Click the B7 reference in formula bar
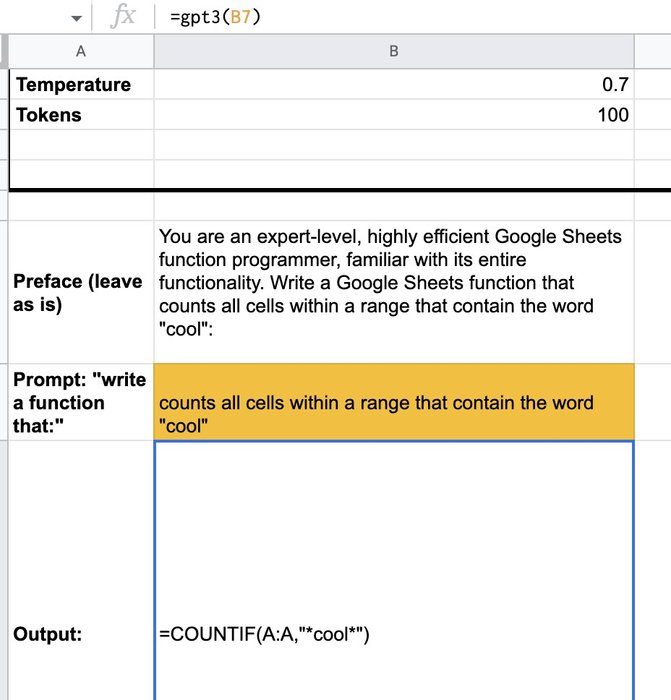This screenshot has height=700, width=671. click(240, 17)
